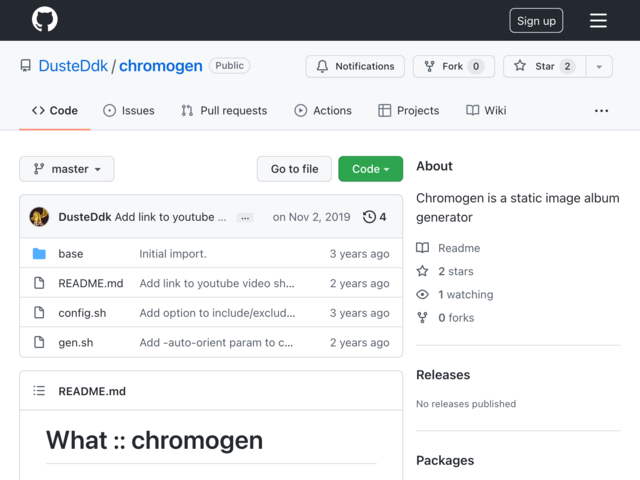Click the Fork count badge '0'

pyautogui.click(x=476, y=66)
